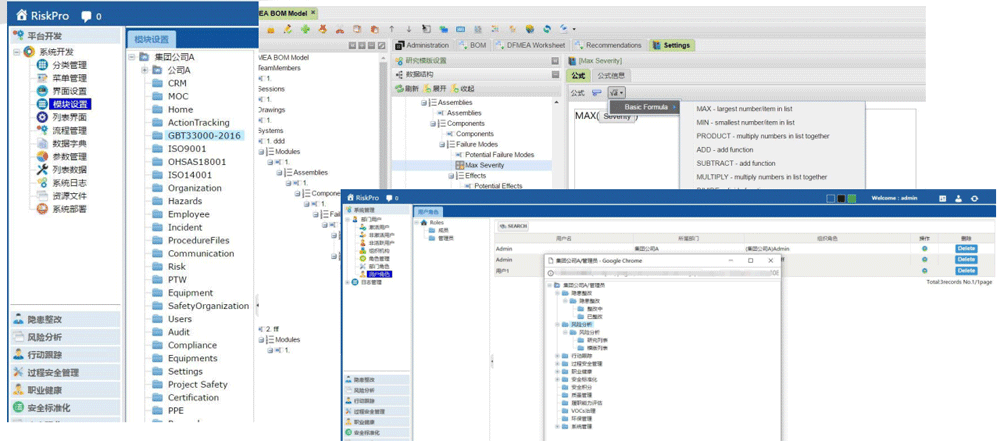The image size is (1000, 441).
Task: Open the 隐患整改 section in left window
Action: pos(66,320)
